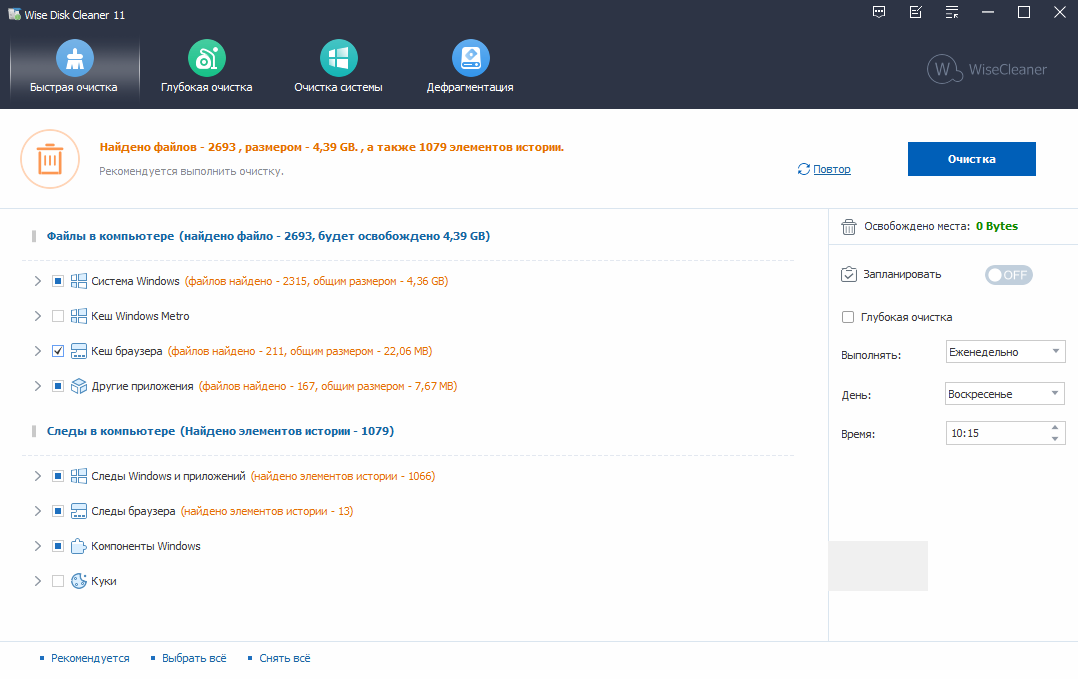Select the Файлы в компьютере section header

pos(268,236)
